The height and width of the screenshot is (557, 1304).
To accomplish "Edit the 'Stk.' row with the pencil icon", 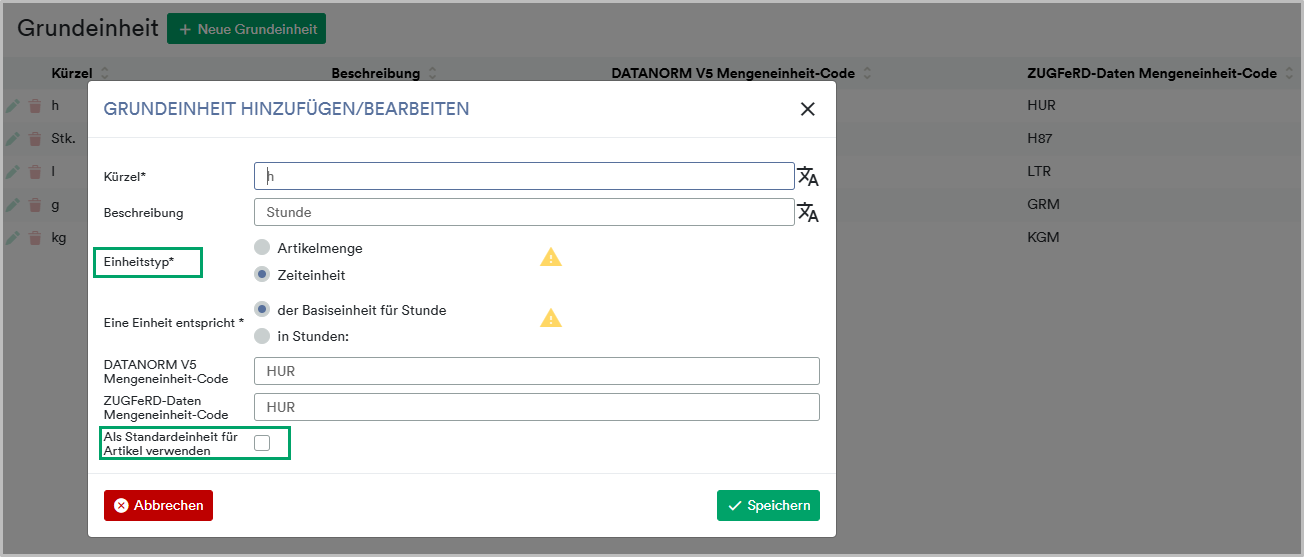I will pos(13,139).
